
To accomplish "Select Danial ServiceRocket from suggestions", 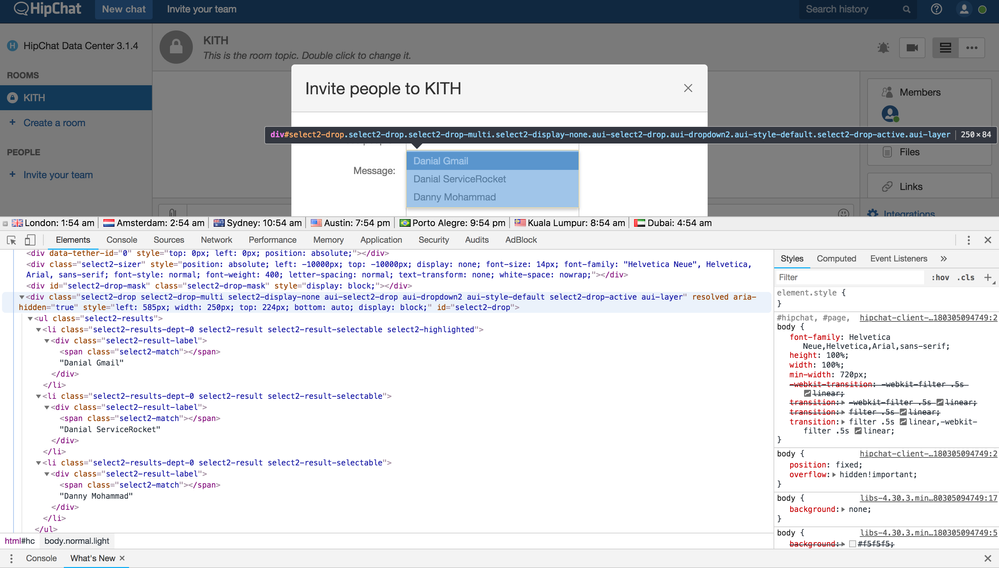I will click(x=492, y=179).
